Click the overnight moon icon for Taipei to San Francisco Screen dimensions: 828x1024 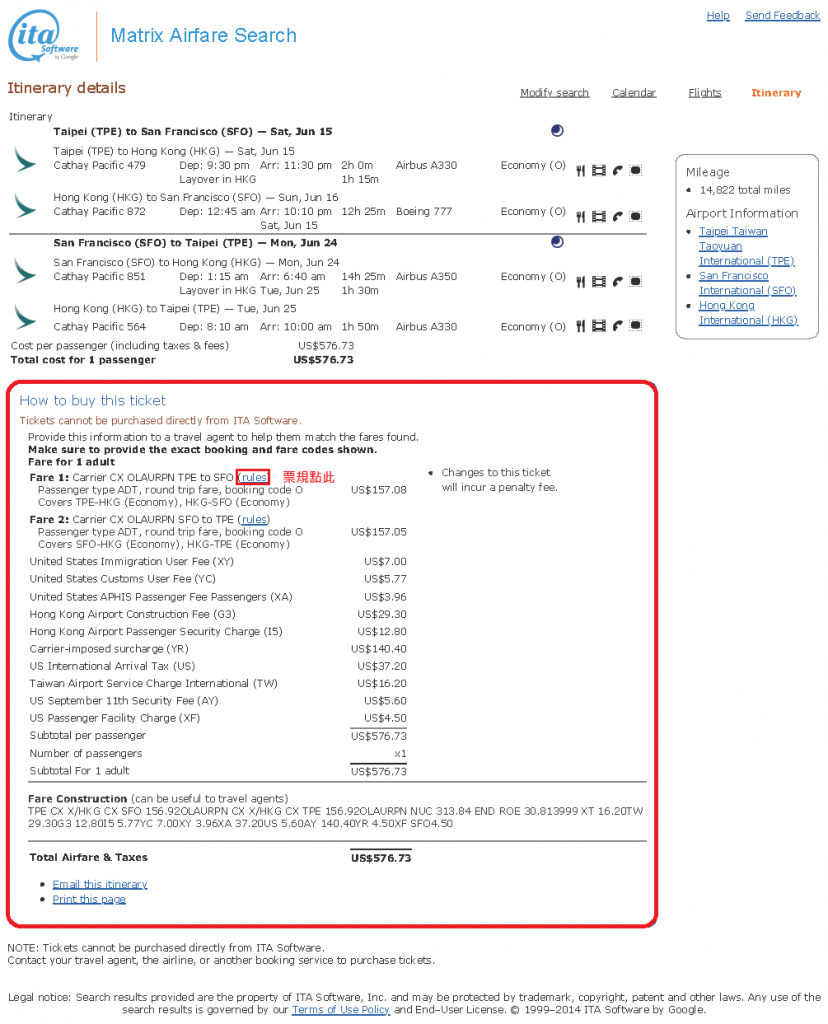[x=557, y=131]
